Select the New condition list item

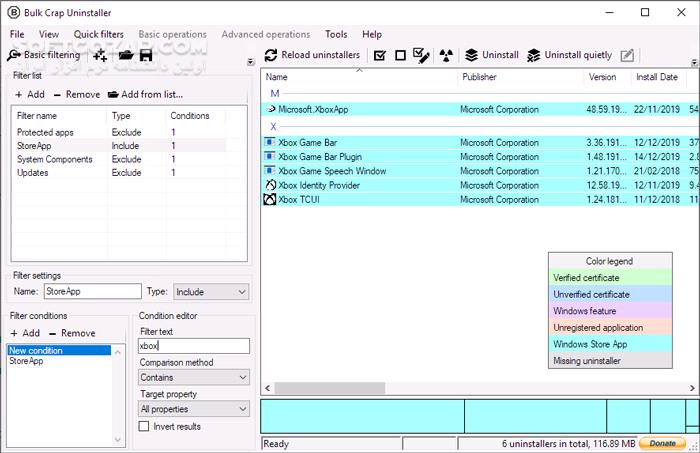59,350
